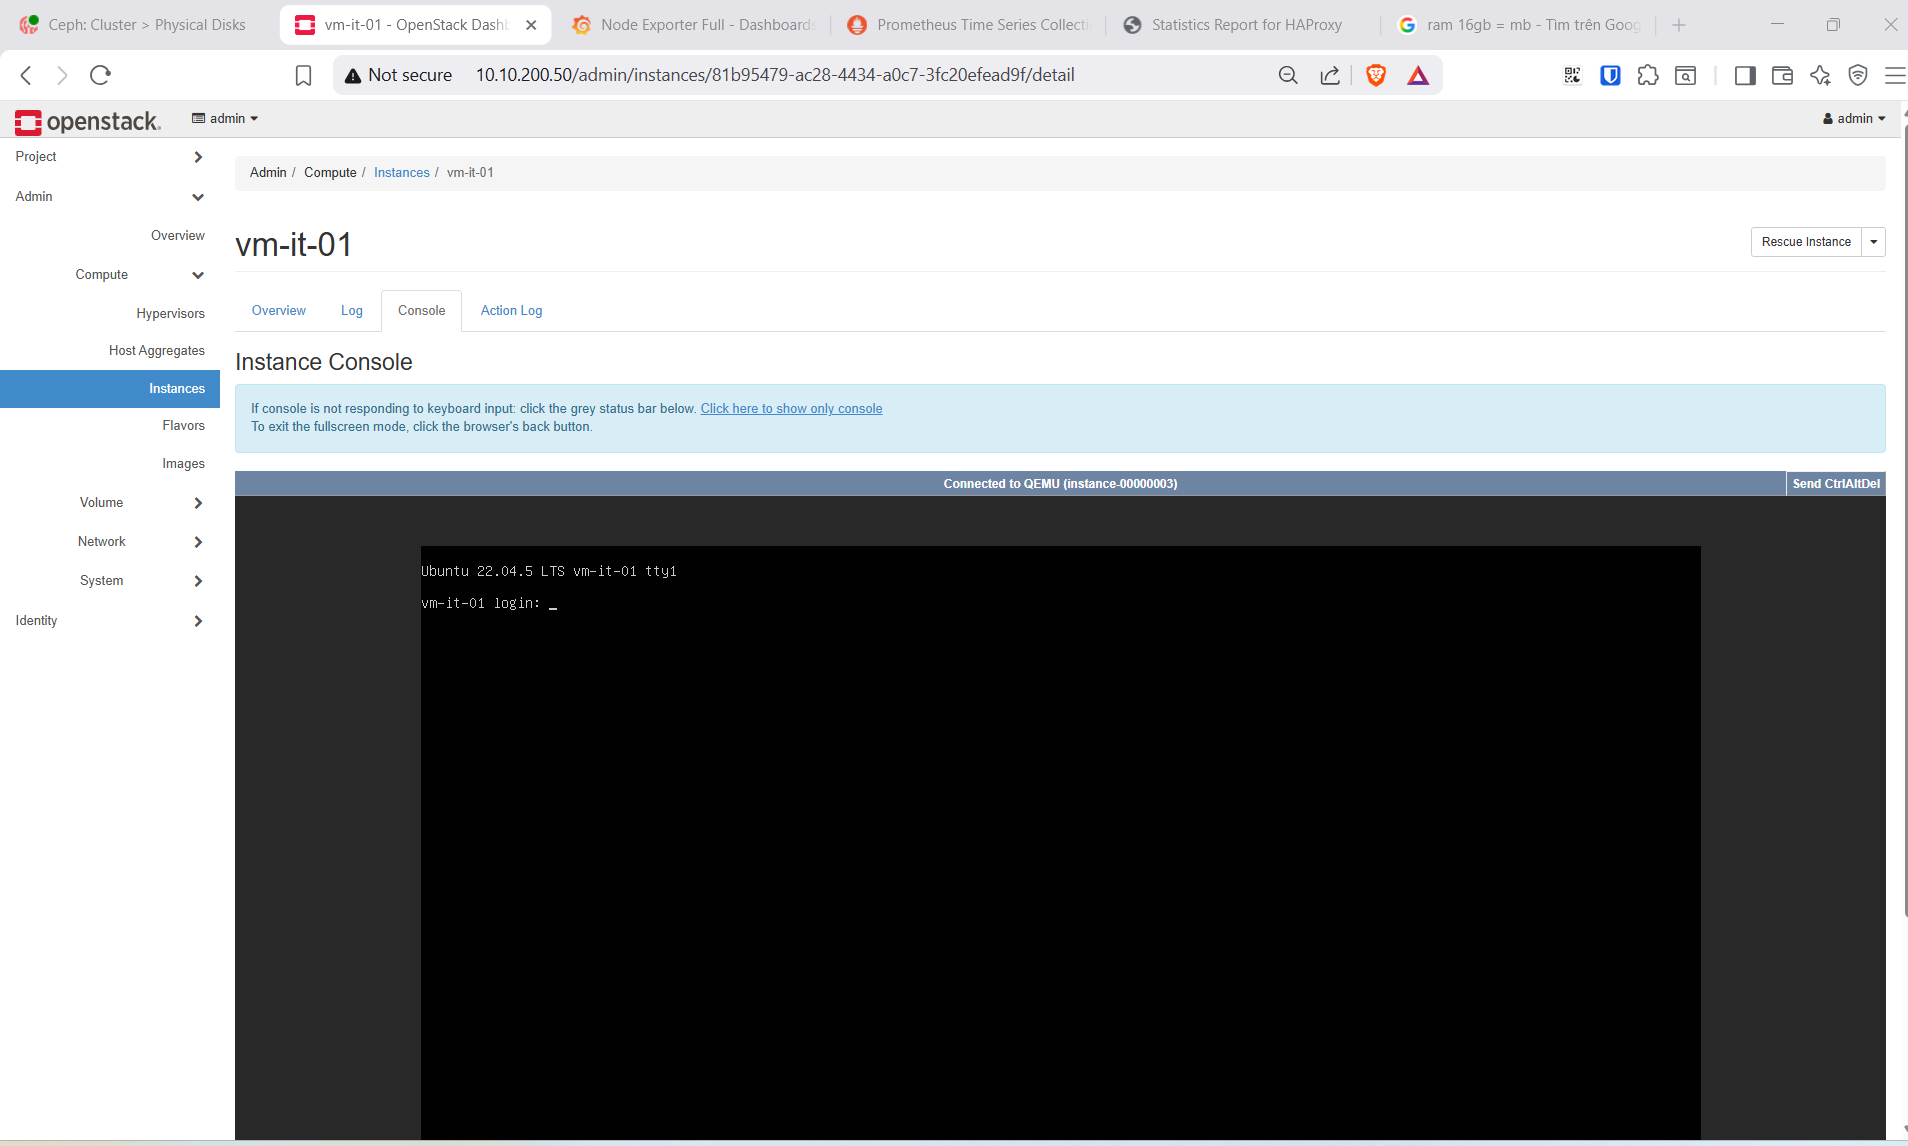
Task: Click the Not secure warning icon
Action: pyautogui.click(x=352, y=76)
